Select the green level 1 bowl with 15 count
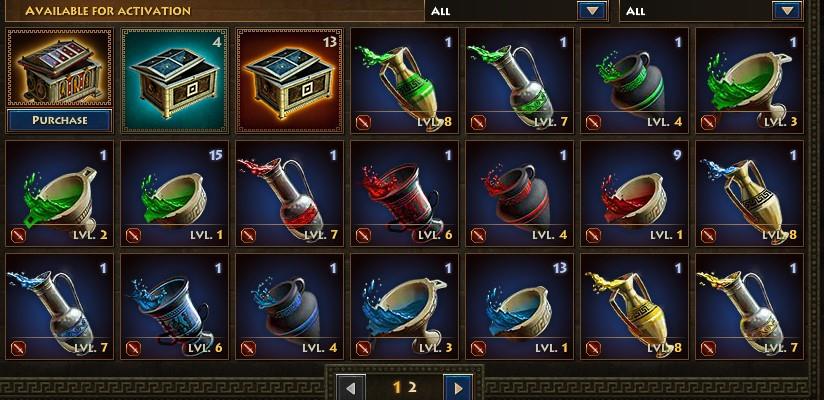Screen dimensions: 824x400 [x=174, y=193]
